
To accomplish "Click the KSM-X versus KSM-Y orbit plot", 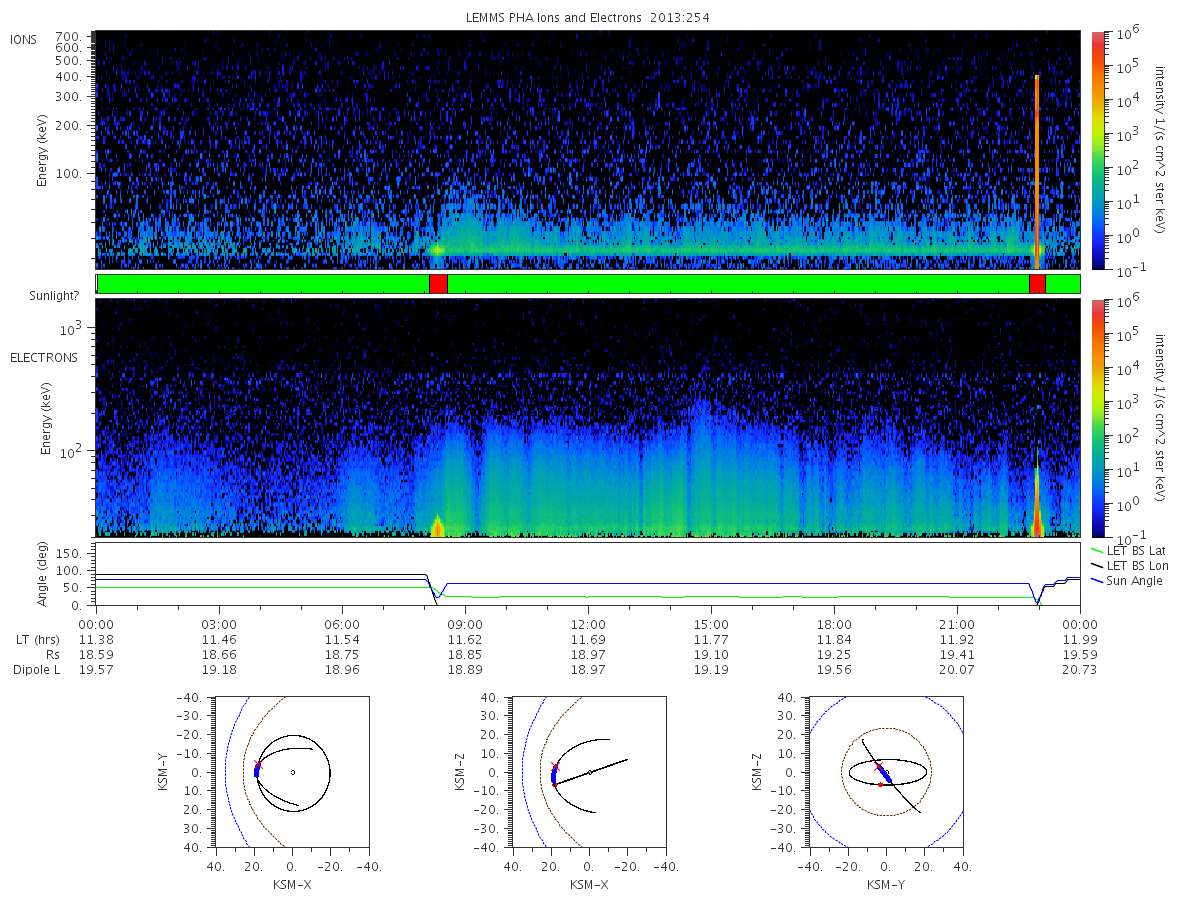I will tap(290, 772).
